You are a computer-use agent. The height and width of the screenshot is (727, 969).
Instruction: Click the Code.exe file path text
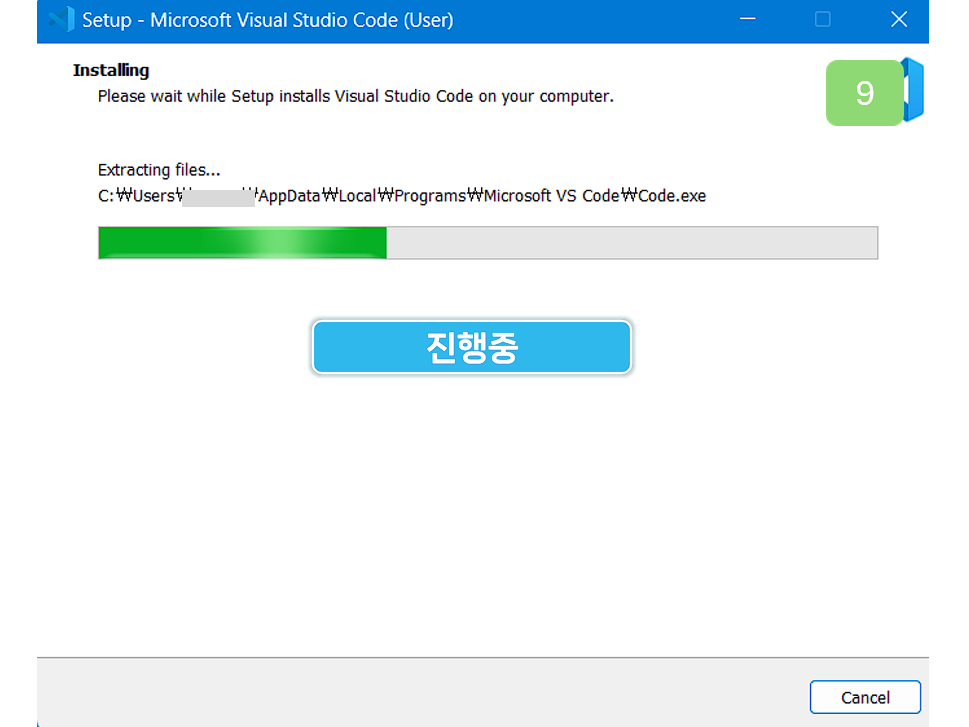pyautogui.click(x=402, y=196)
